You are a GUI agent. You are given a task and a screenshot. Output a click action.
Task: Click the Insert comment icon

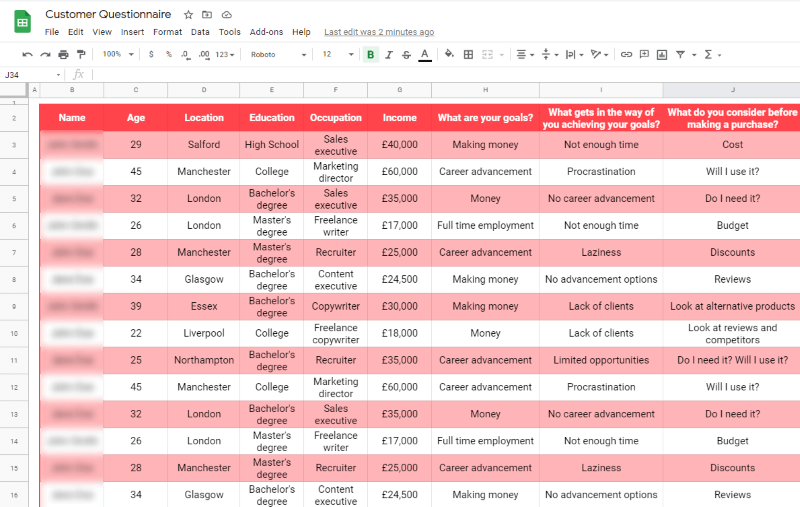pos(644,54)
